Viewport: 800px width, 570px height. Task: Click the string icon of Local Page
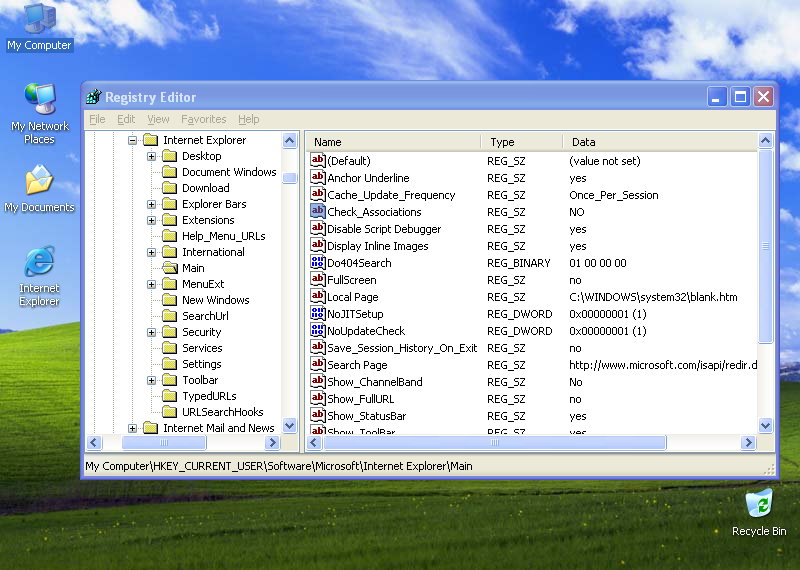(x=317, y=296)
